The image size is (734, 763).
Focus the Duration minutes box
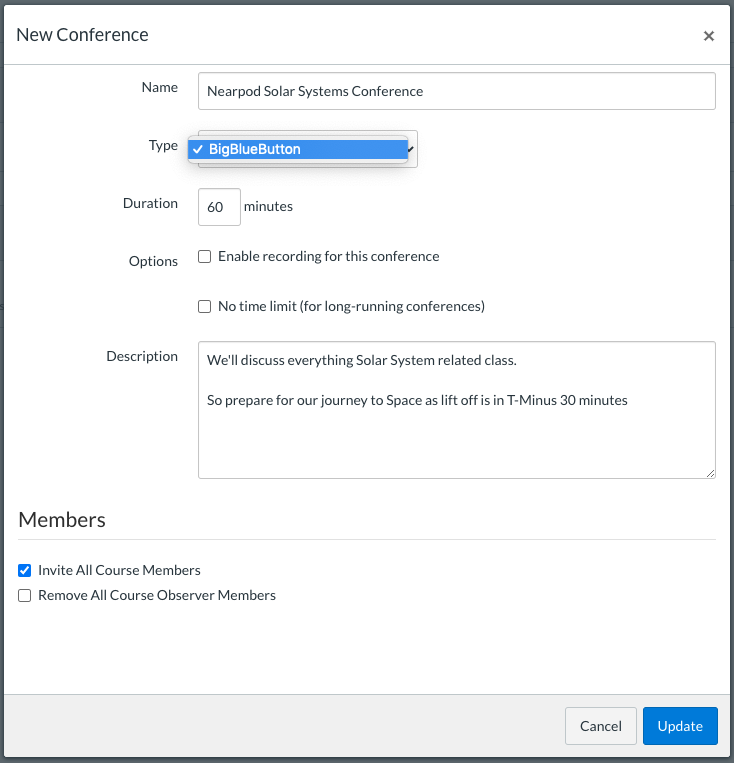point(219,207)
